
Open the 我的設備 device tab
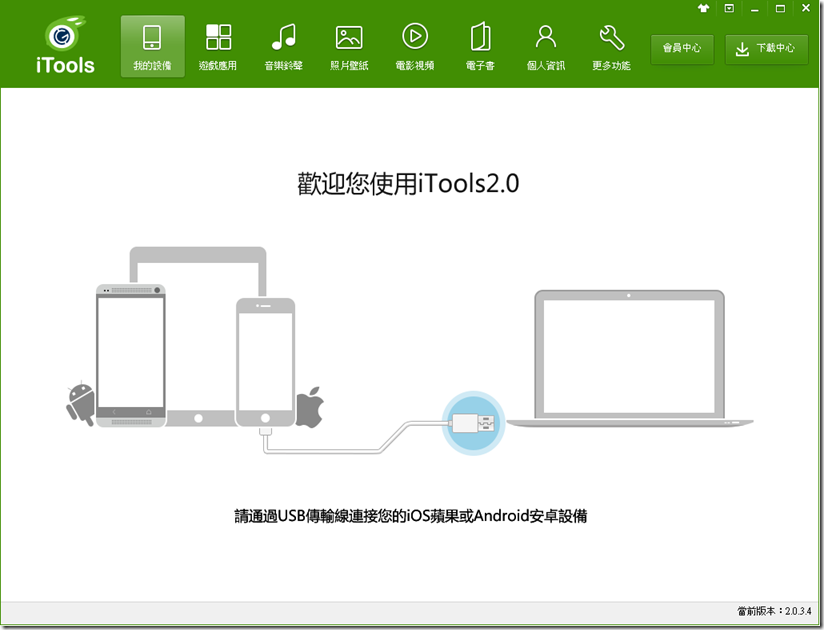pos(152,46)
